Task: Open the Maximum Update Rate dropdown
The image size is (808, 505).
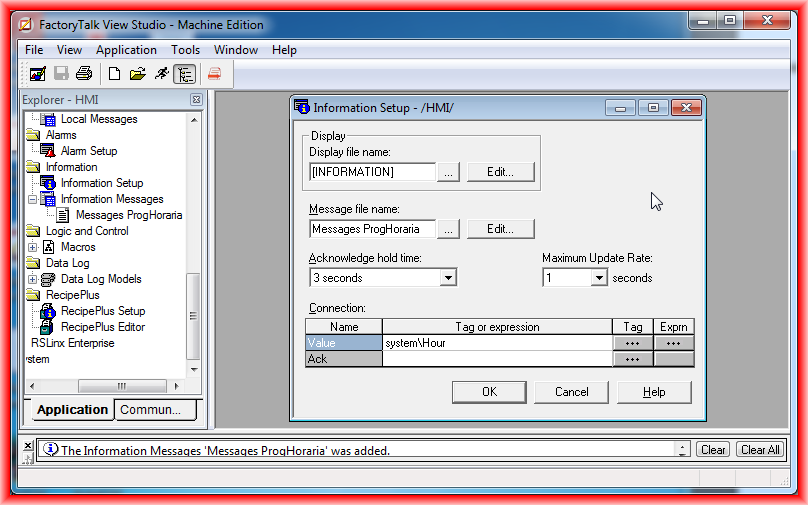Action: click(598, 278)
